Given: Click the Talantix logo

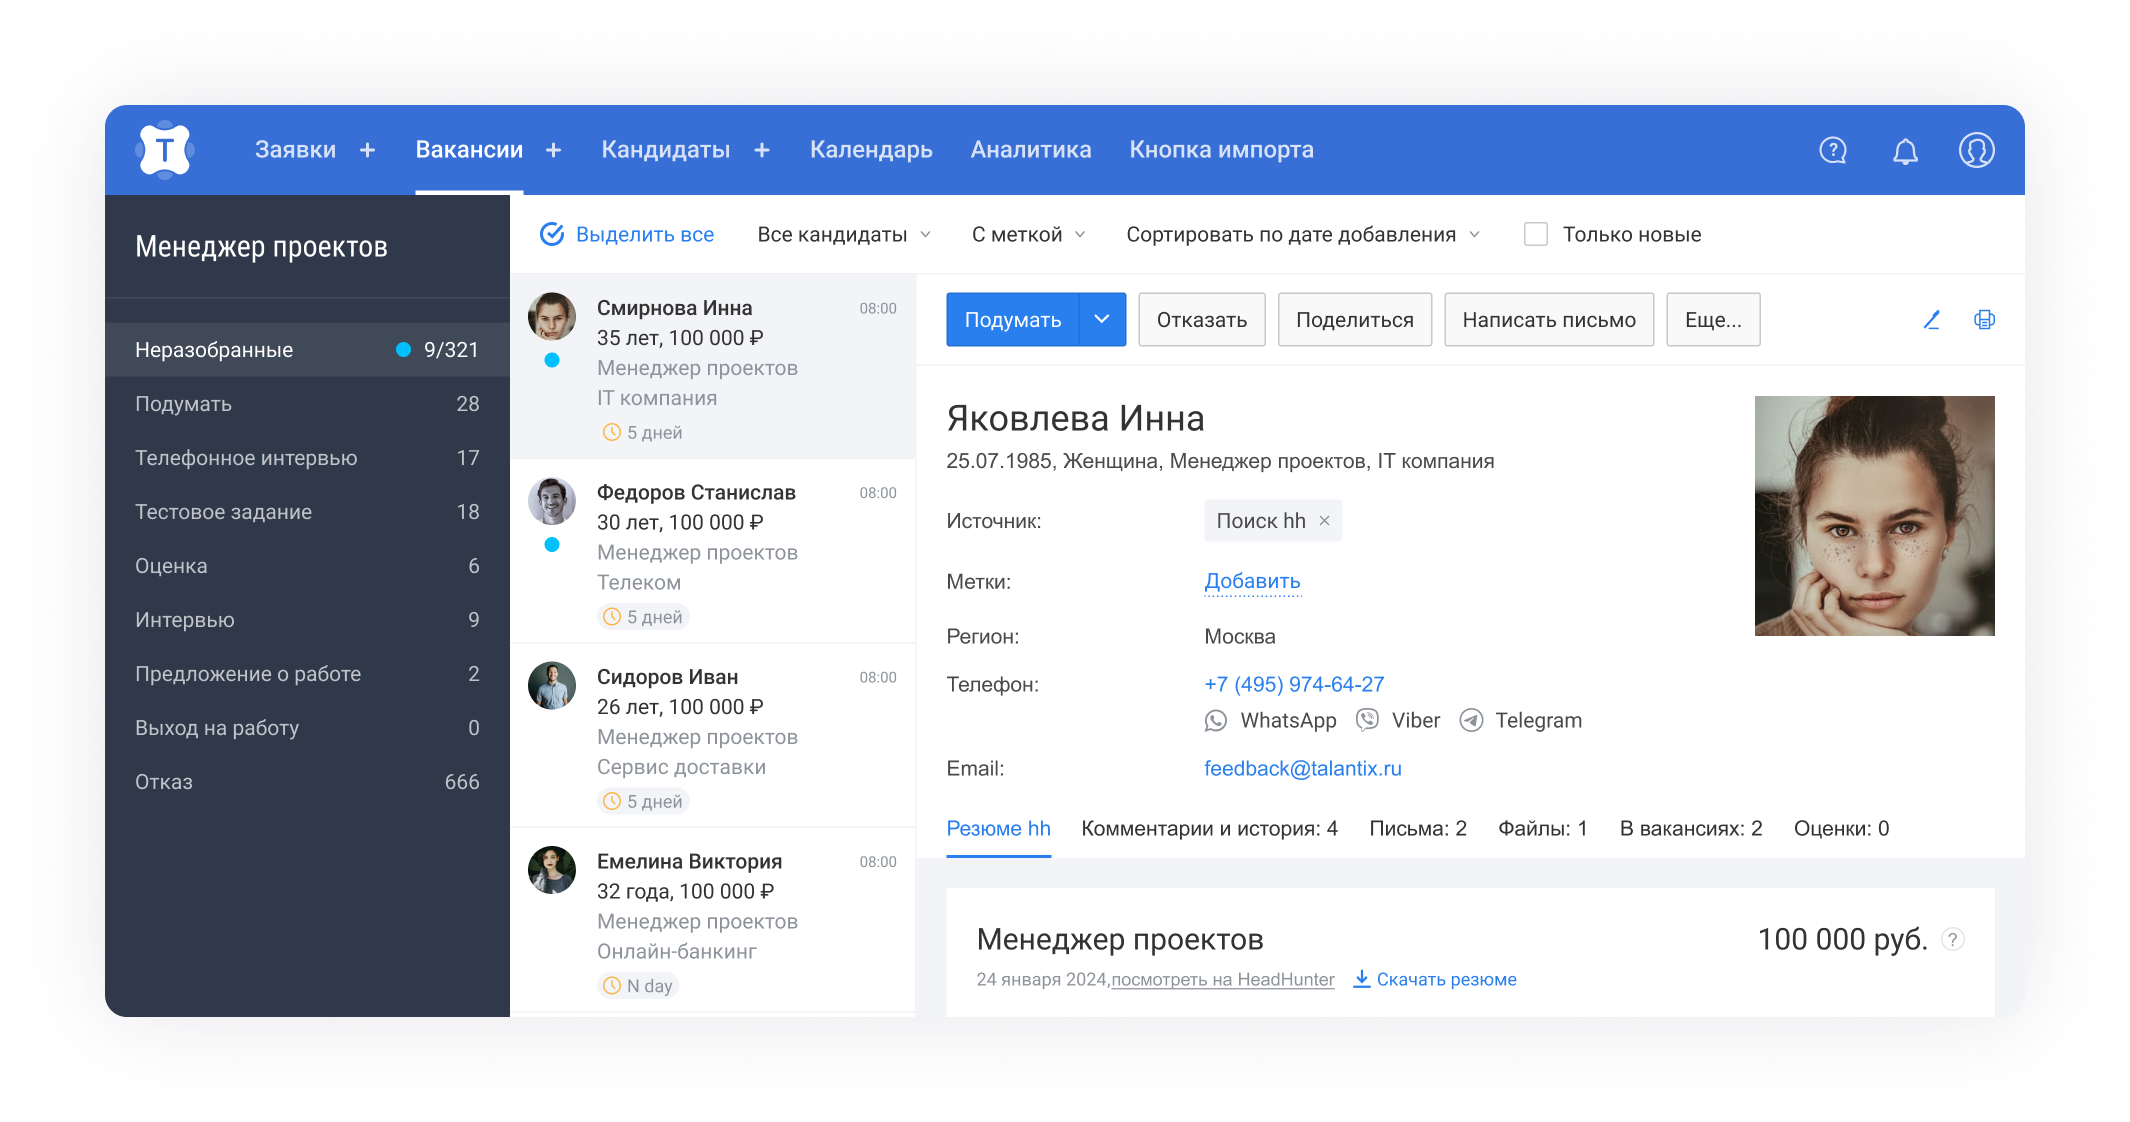Looking at the screenshot, I should tap(163, 150).
